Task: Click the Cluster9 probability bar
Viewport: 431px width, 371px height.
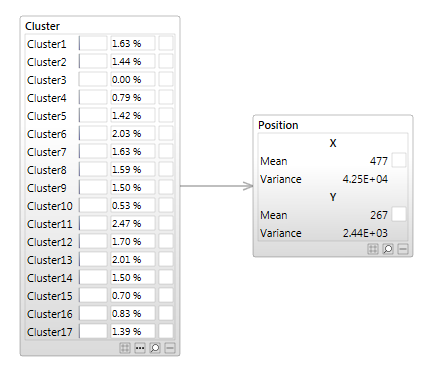Action: tap(93, 187)
